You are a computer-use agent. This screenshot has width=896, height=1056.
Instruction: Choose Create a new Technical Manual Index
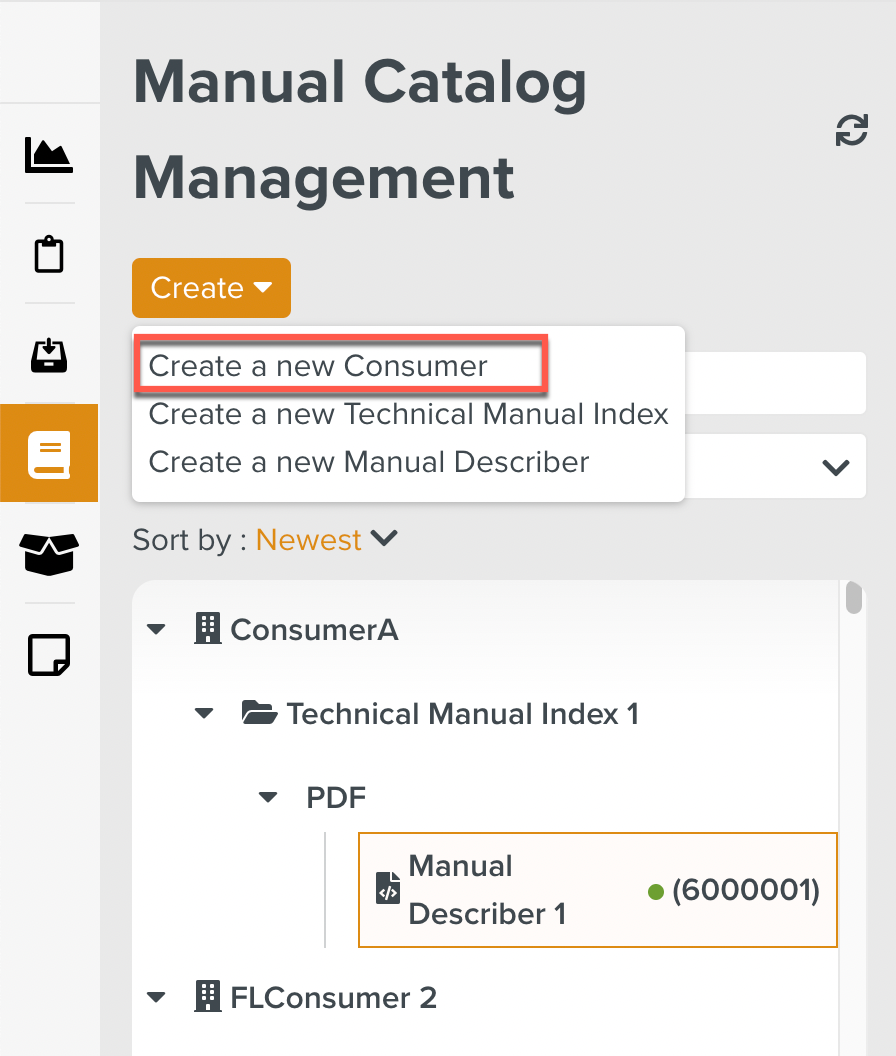coord(408,413)
